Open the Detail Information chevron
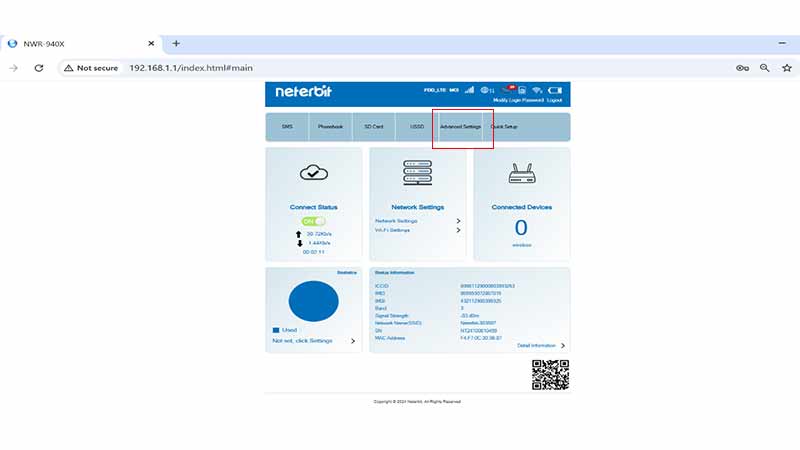The width and height of the screenshot is (800, 450). 563,345
